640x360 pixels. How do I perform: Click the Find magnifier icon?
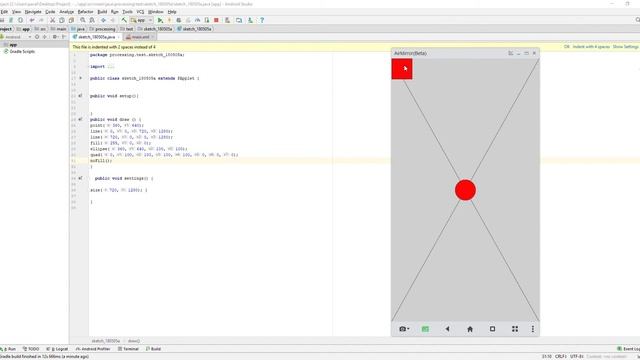point(83,20)
